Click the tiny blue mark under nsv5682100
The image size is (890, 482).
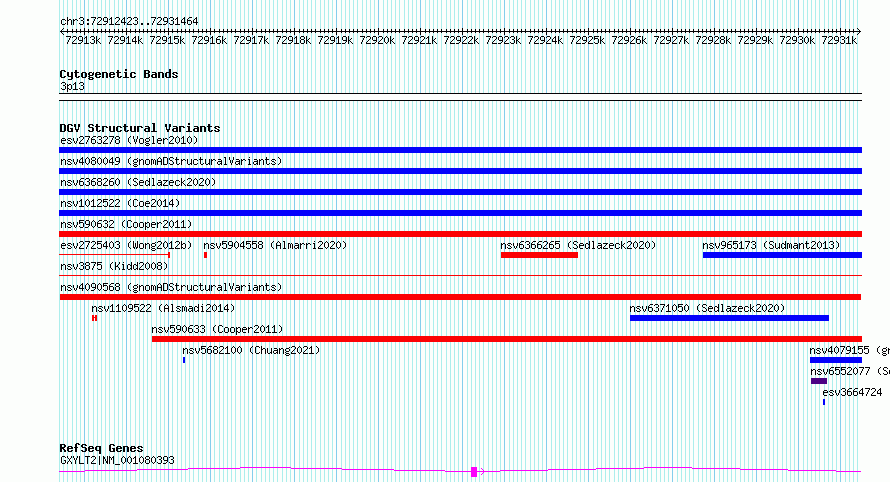pyautogui.click(x=184, y=360)
